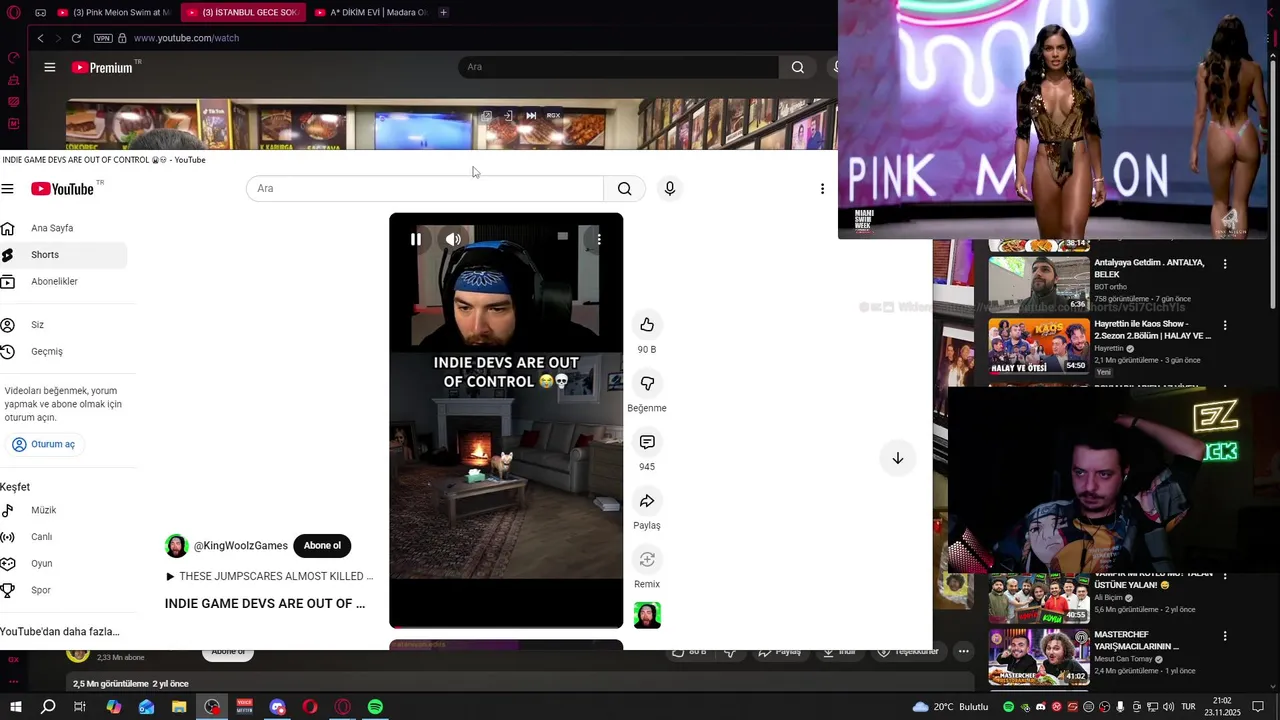The image size is (1280, 720).
Task: Open Spotify from taskbar
Action: [375, 707]
